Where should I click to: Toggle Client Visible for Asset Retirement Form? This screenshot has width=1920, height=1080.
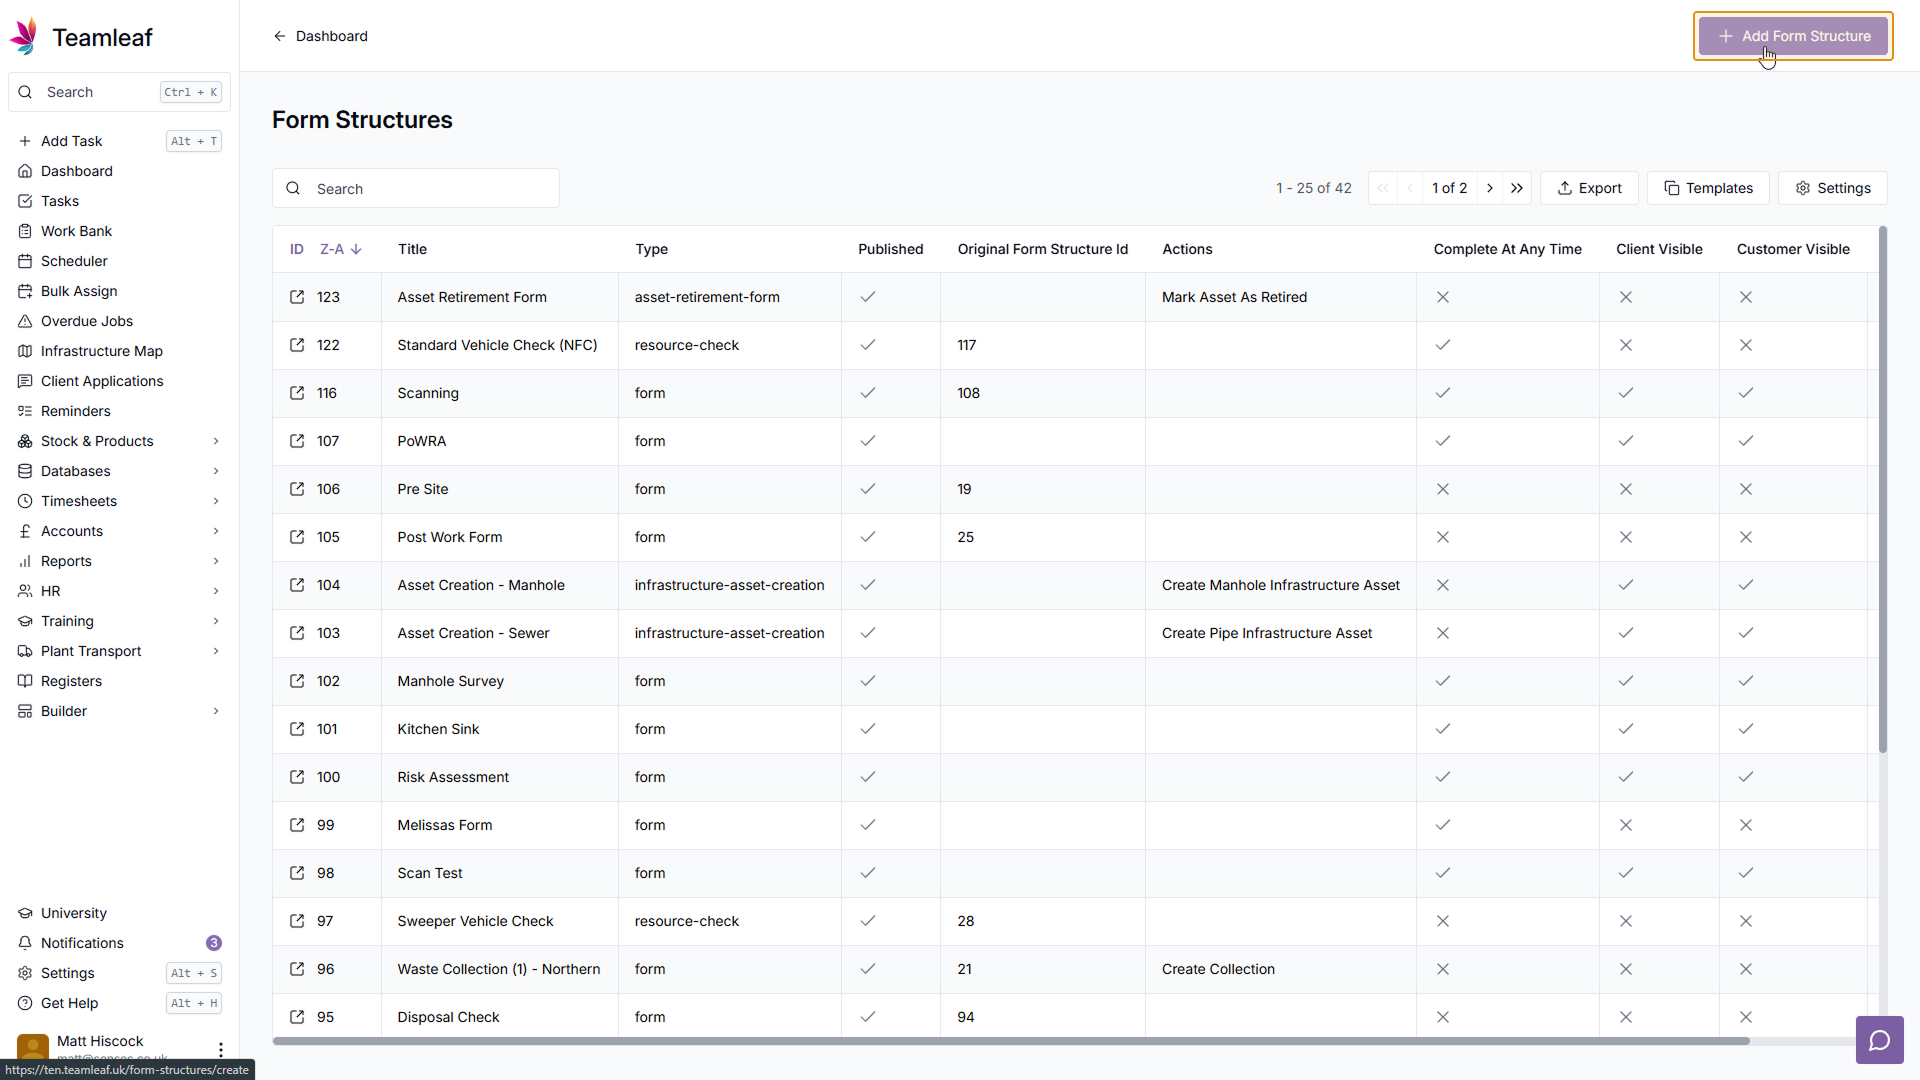(x=1626, y=297)
